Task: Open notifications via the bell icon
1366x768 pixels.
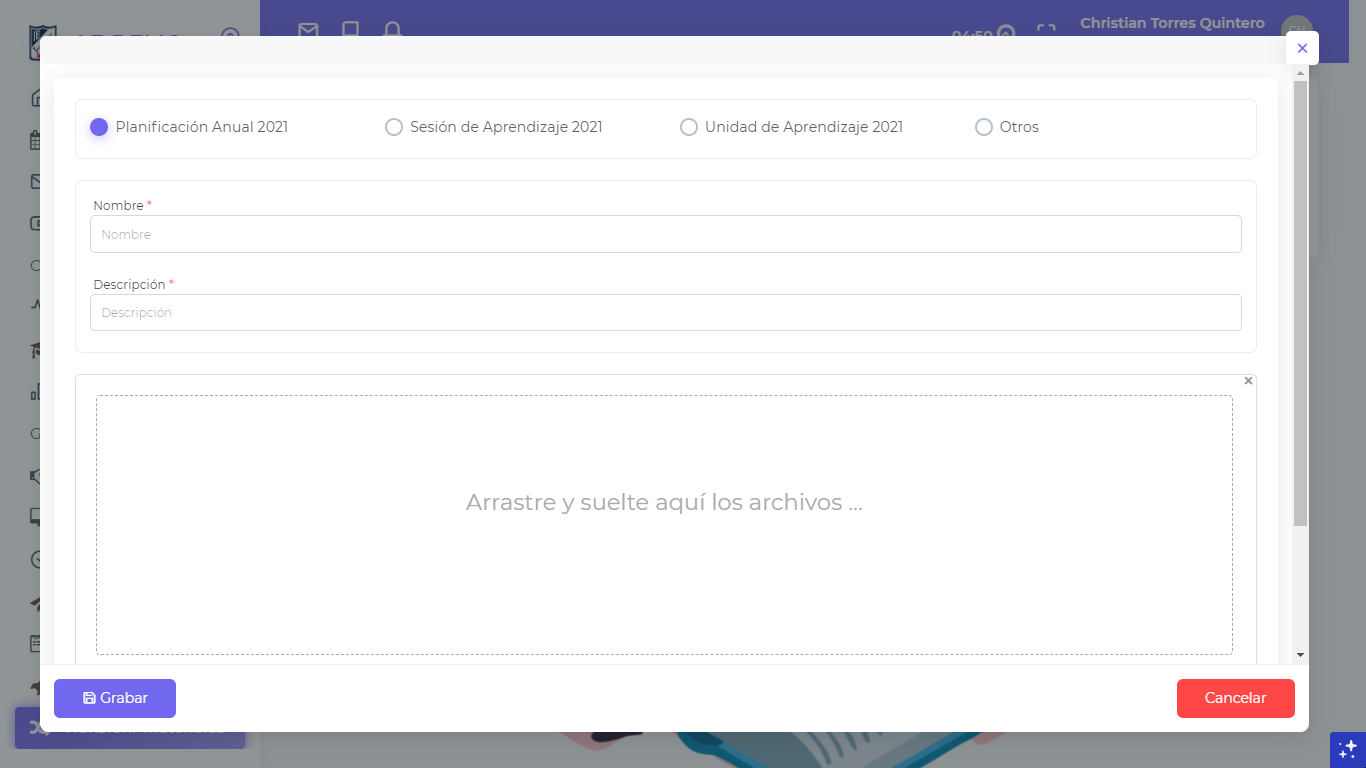Action: 393,31
